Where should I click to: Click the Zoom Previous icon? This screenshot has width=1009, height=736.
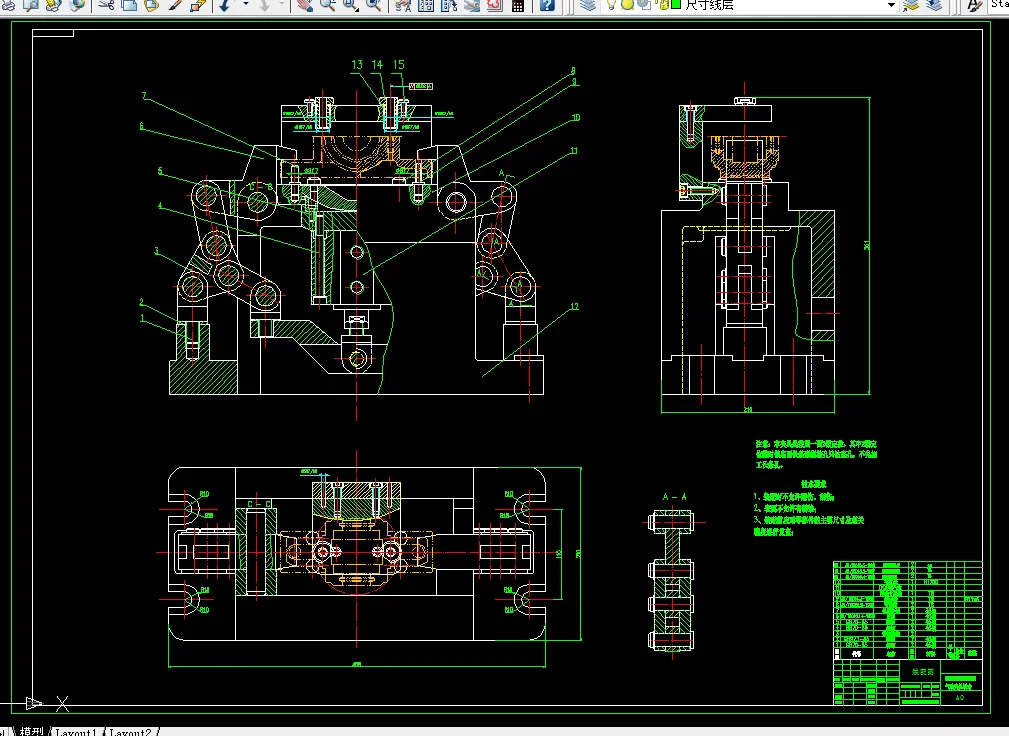click(x=374, y=5)
